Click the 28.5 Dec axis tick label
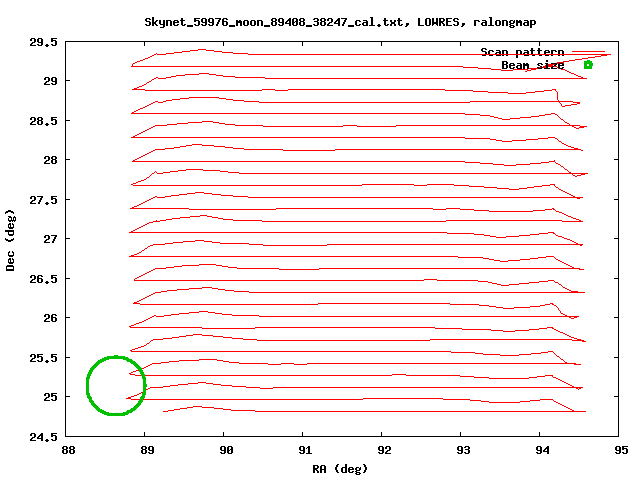Viewport: 640px width, 480px height. (43, 121)
